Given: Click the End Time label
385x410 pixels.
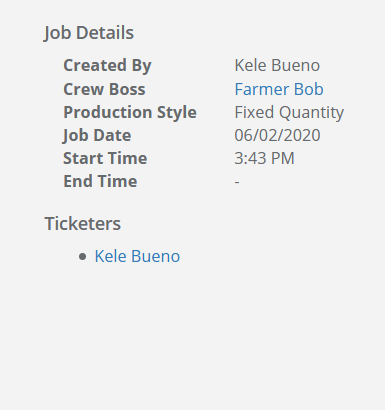Looking at the screenshot, I should (x=100, y=181).
